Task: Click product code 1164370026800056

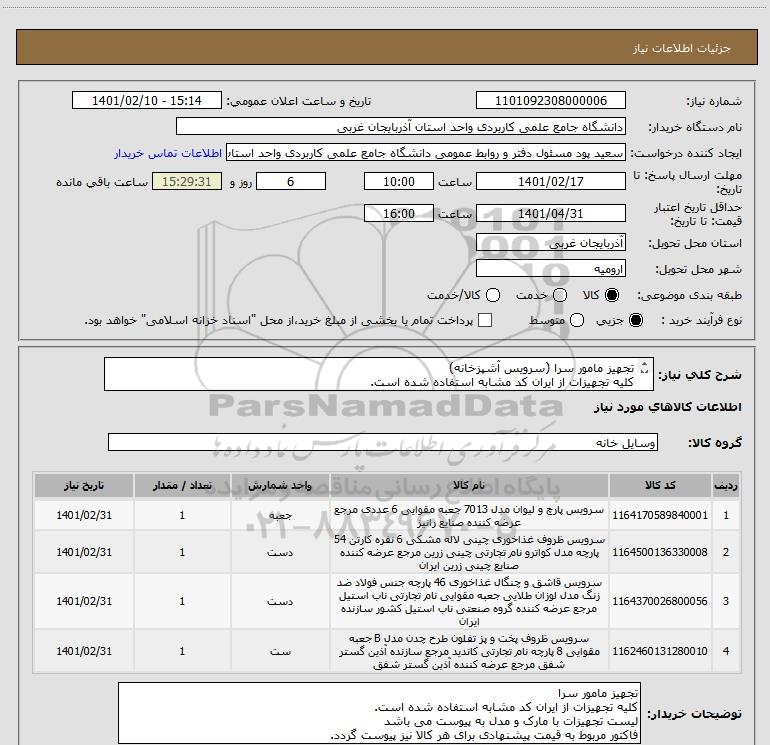Action: (660, 601)
